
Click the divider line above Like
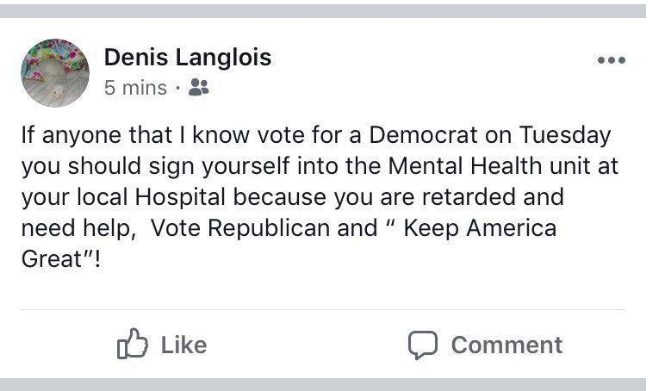click(323, 309)
